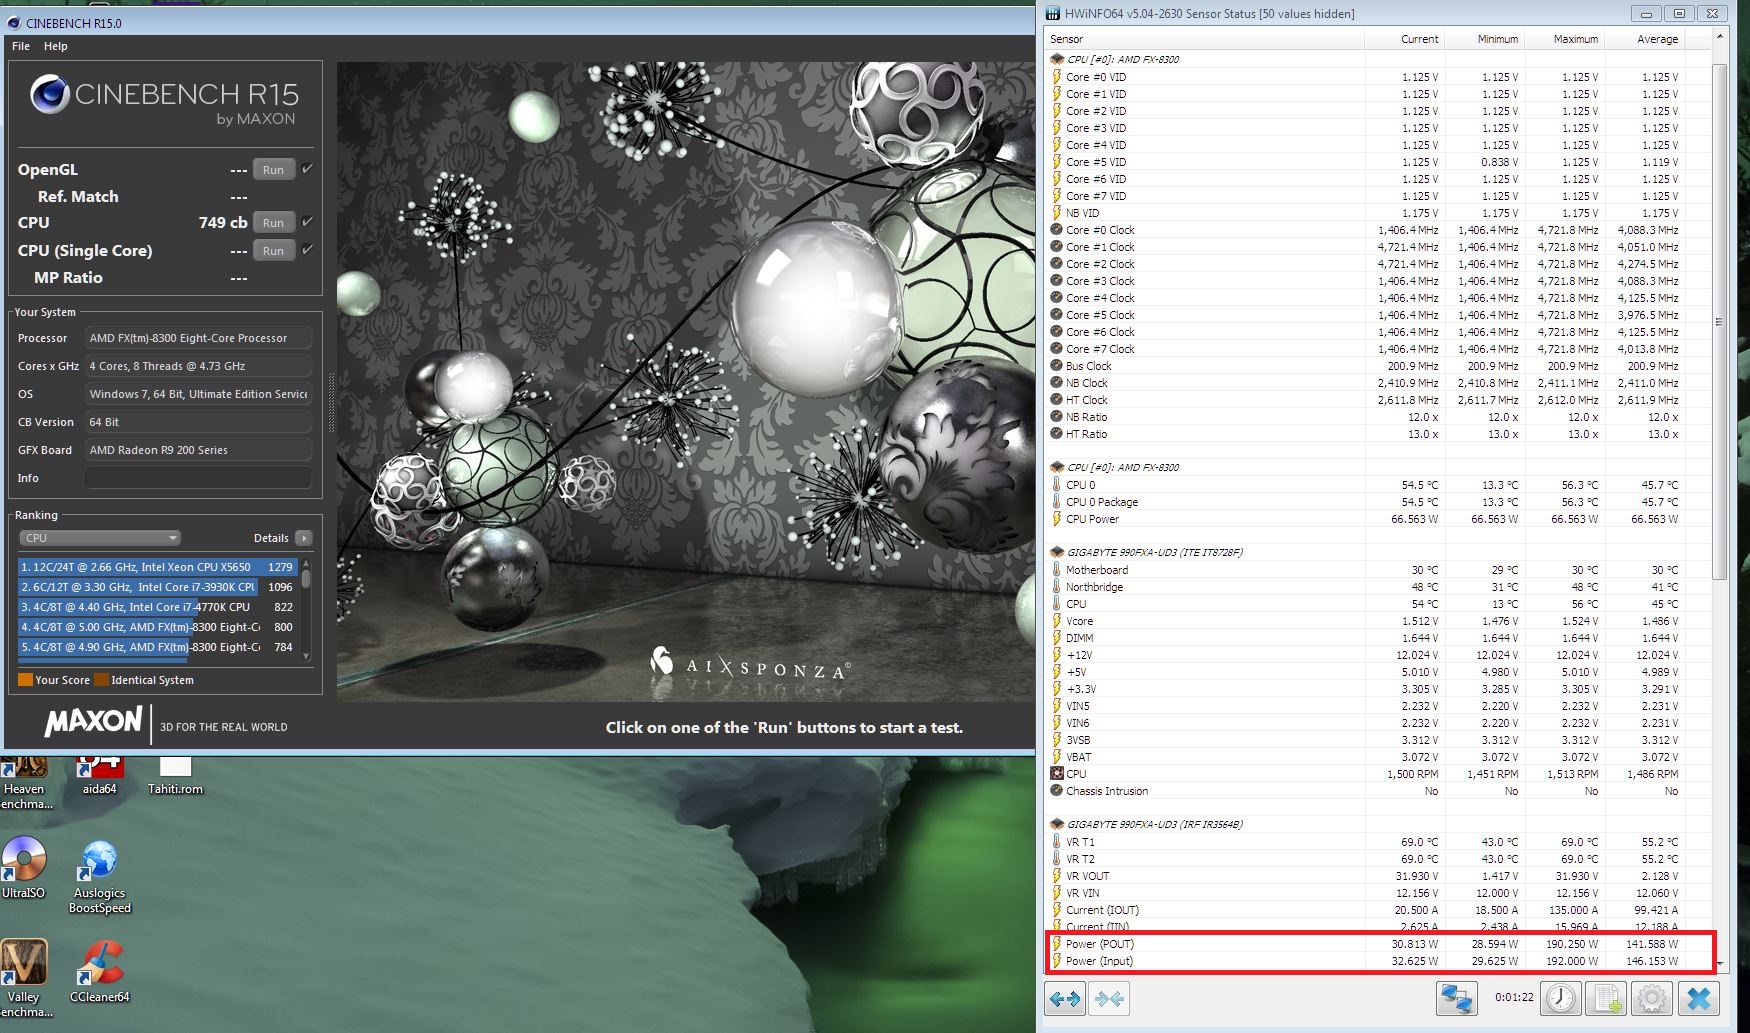
Task: Click the HWiNFO vertical scrollbar thumb
Action: pos(1720,322)
